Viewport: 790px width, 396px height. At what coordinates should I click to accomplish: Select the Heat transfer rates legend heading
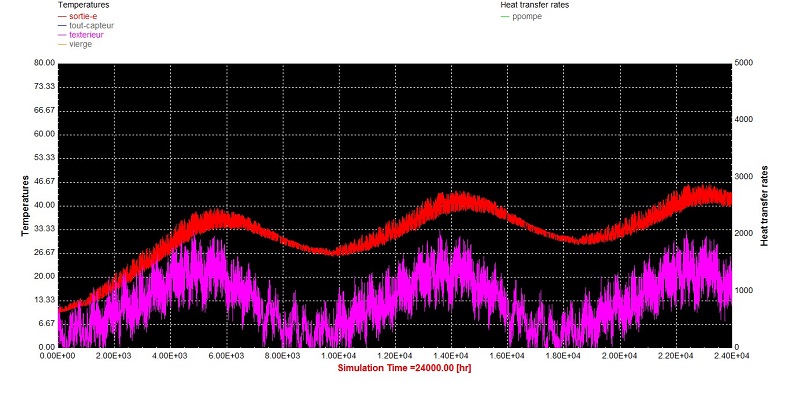coord(535,5)
